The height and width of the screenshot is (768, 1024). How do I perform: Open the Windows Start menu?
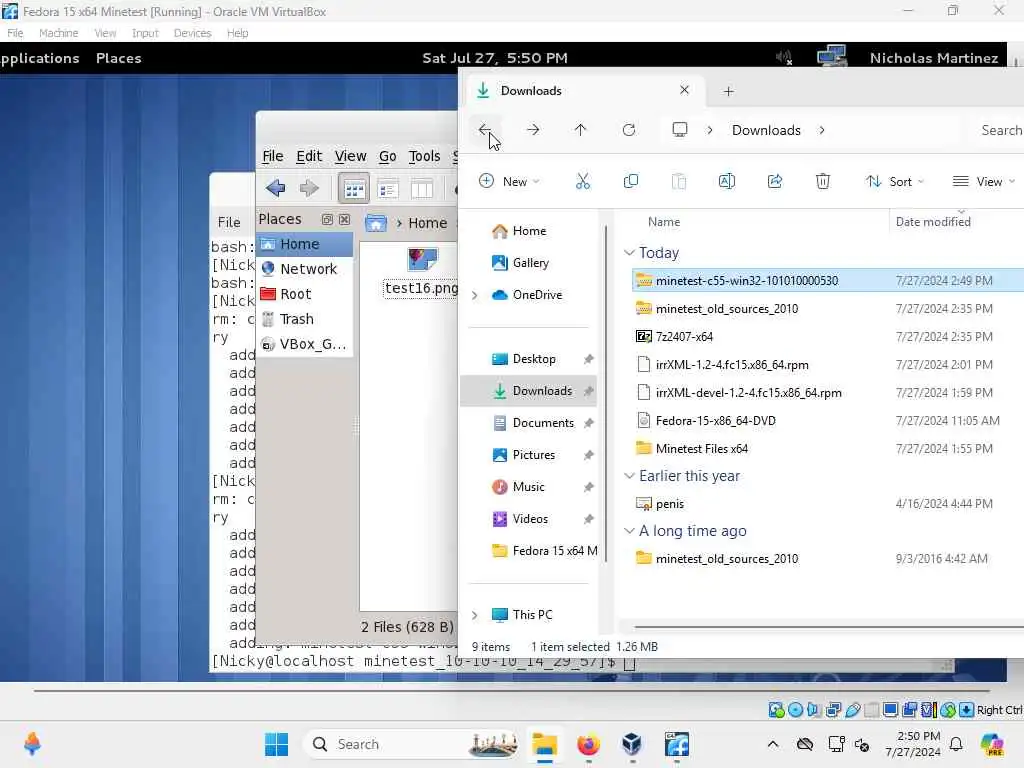(276, 744)
